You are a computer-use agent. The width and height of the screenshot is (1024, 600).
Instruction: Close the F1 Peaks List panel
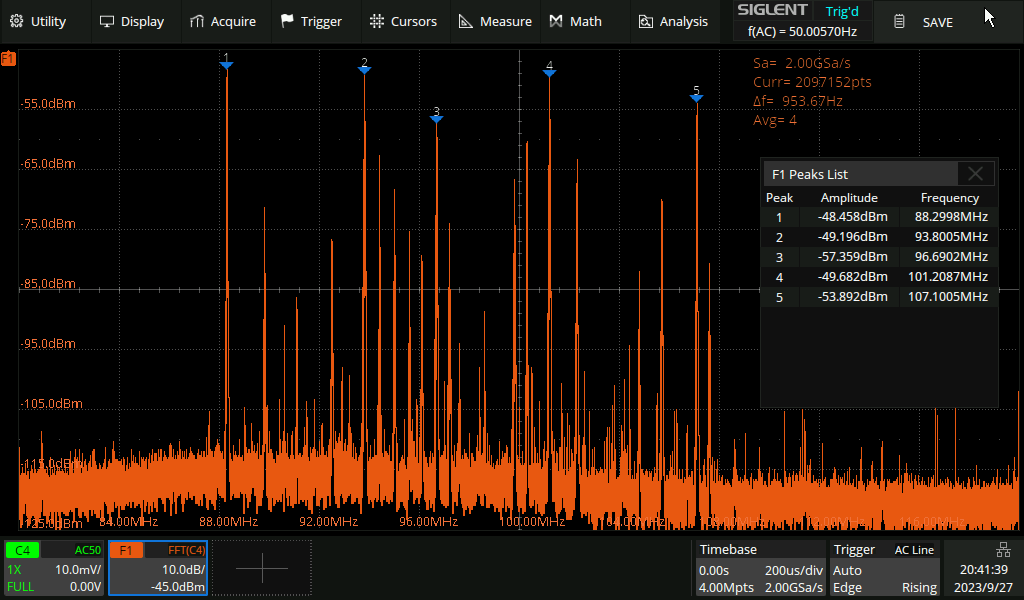tap(975, 174)
